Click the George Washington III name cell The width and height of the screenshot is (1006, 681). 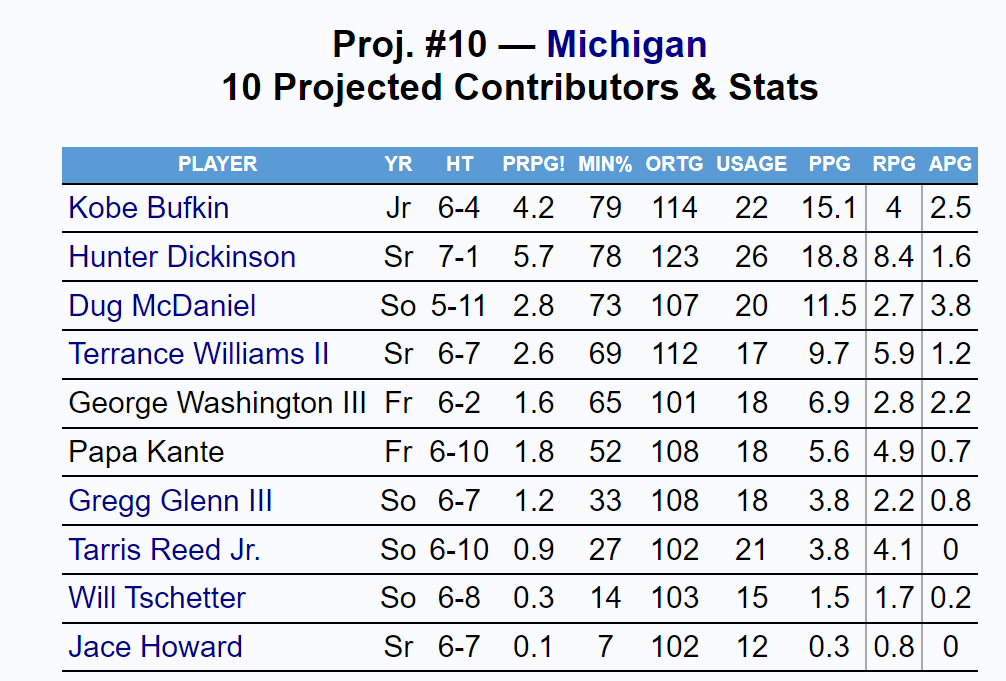[x=217, y=403]
